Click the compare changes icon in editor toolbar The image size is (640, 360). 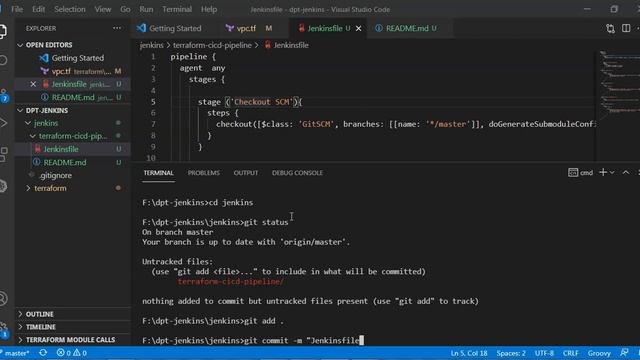(610, 29)
